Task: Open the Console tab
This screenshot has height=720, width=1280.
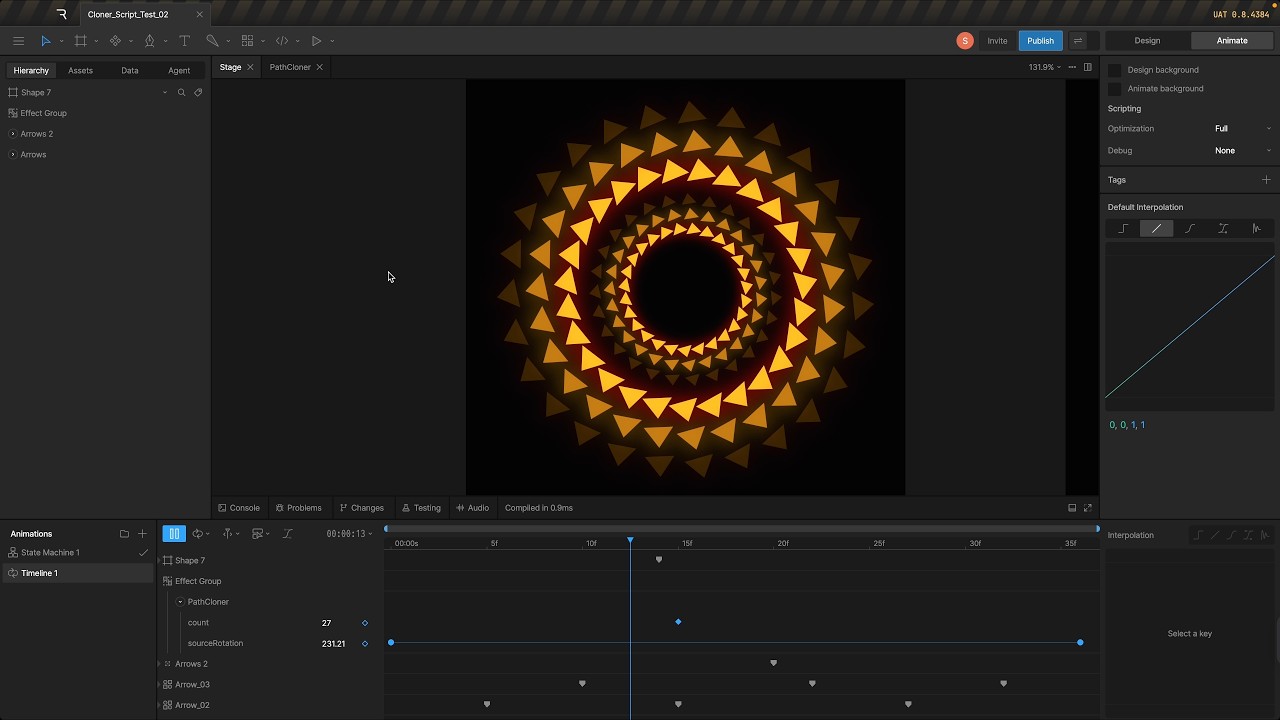Action: [x=239, y=508]
